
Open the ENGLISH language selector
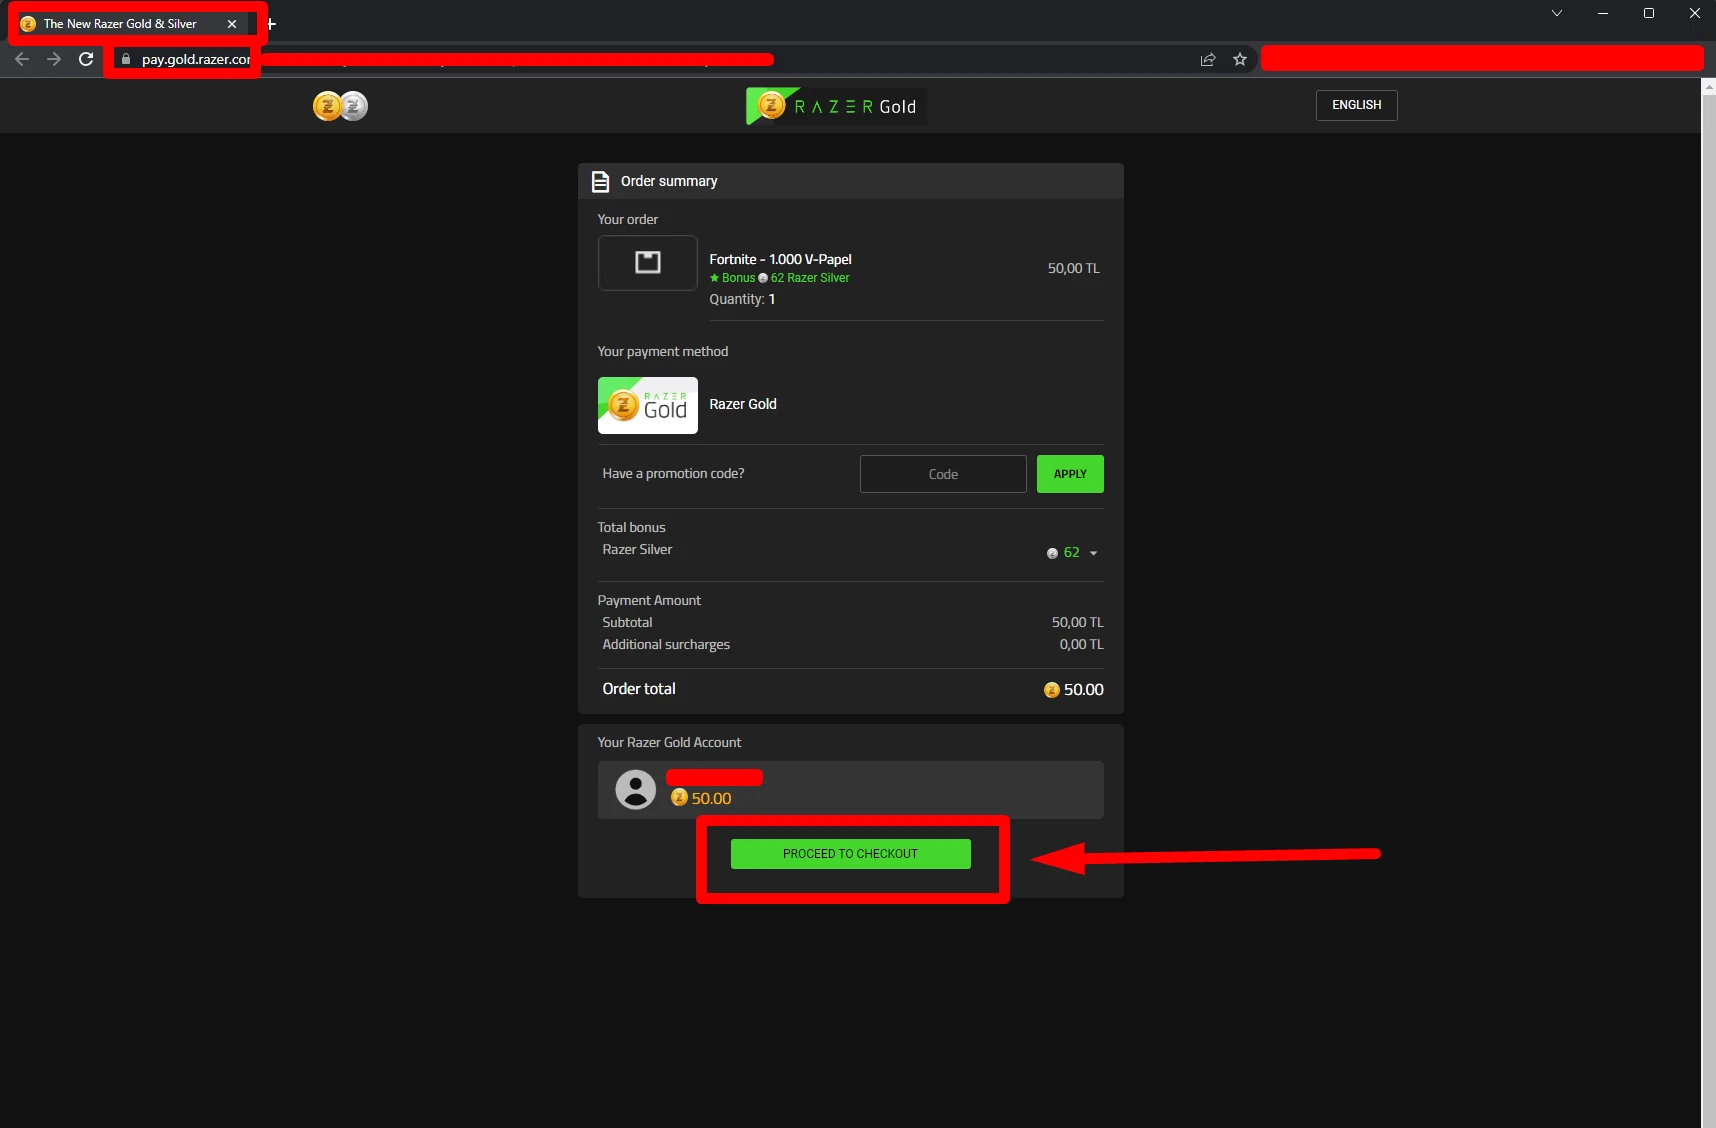1356,105
